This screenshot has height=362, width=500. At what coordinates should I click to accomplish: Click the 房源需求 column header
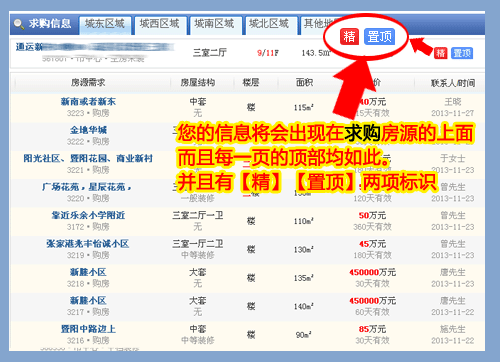tap(88, 82)
